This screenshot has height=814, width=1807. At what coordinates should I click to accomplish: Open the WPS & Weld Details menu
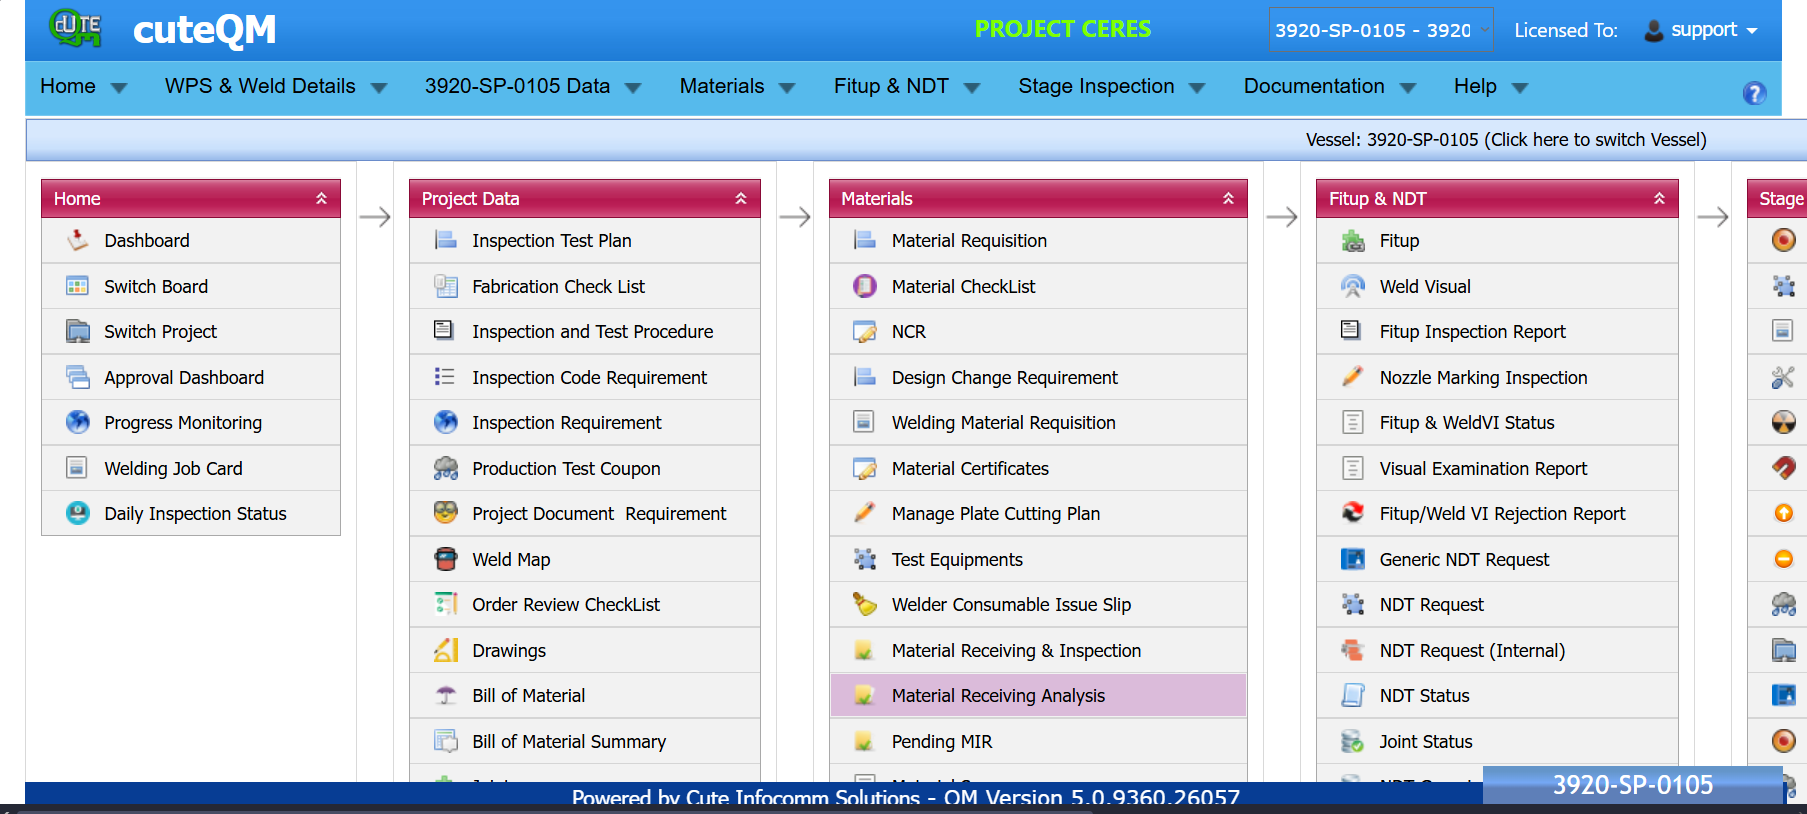(275, 87)
